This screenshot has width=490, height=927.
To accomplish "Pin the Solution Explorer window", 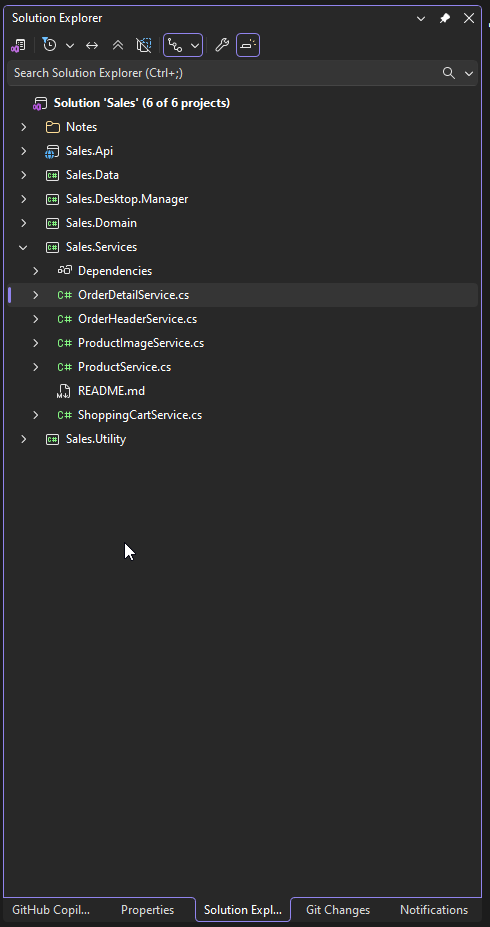I will coord(444,18).
